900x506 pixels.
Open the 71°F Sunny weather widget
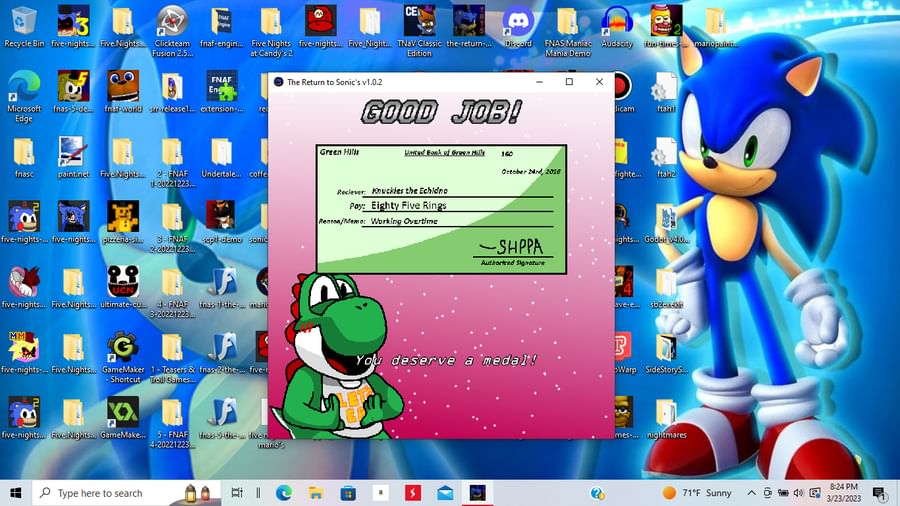click(697, 493)
